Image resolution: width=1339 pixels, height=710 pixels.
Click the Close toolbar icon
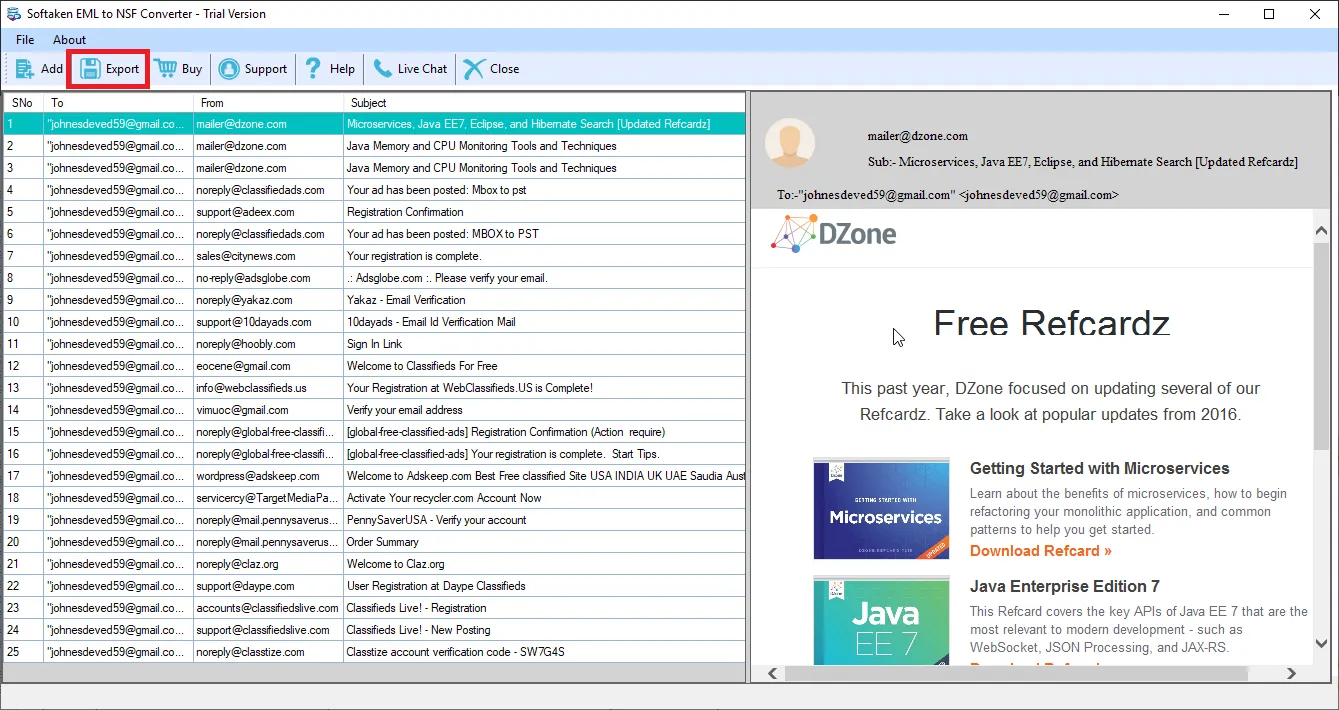coord(474,69)
